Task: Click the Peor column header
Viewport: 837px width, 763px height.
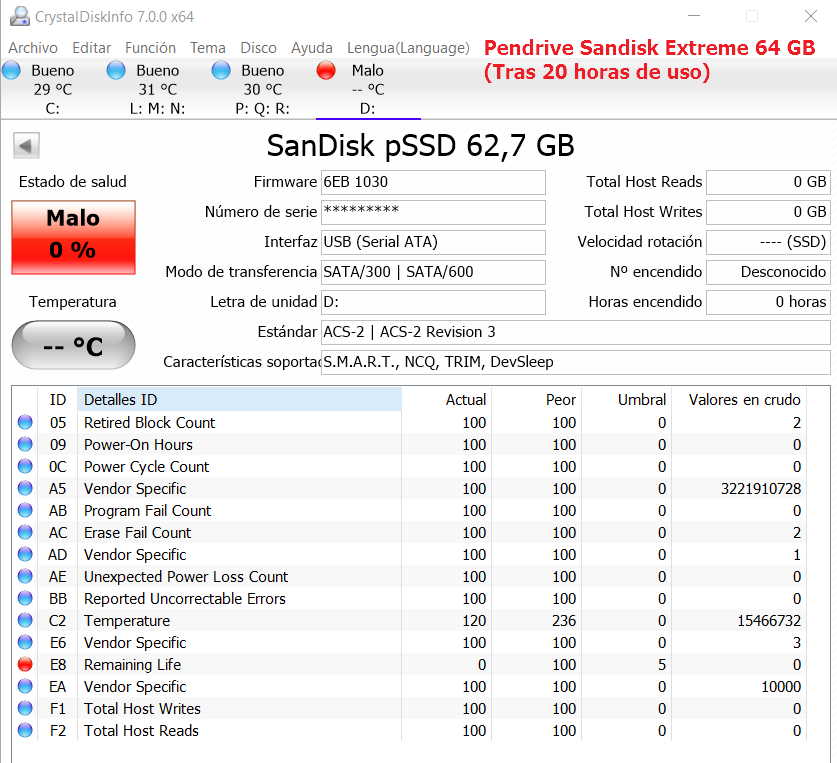Action: pyautogui.click(x=536, y=399)
